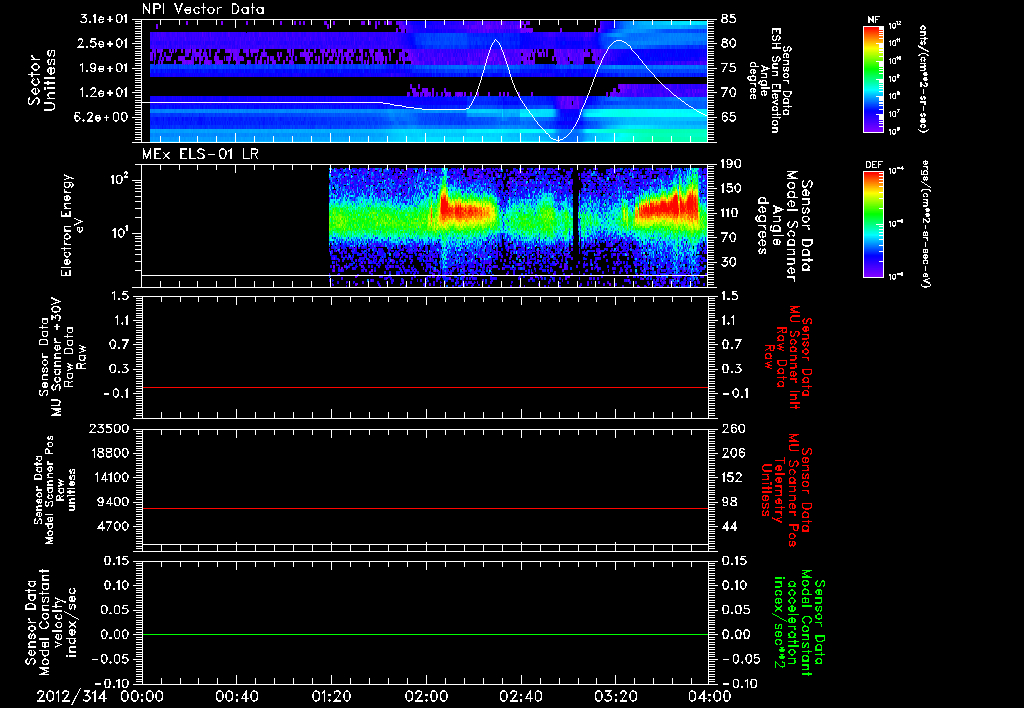1024x708 pixels.
Task: Click the 1.9e+01 sector tick value
Action: (104, 68)
